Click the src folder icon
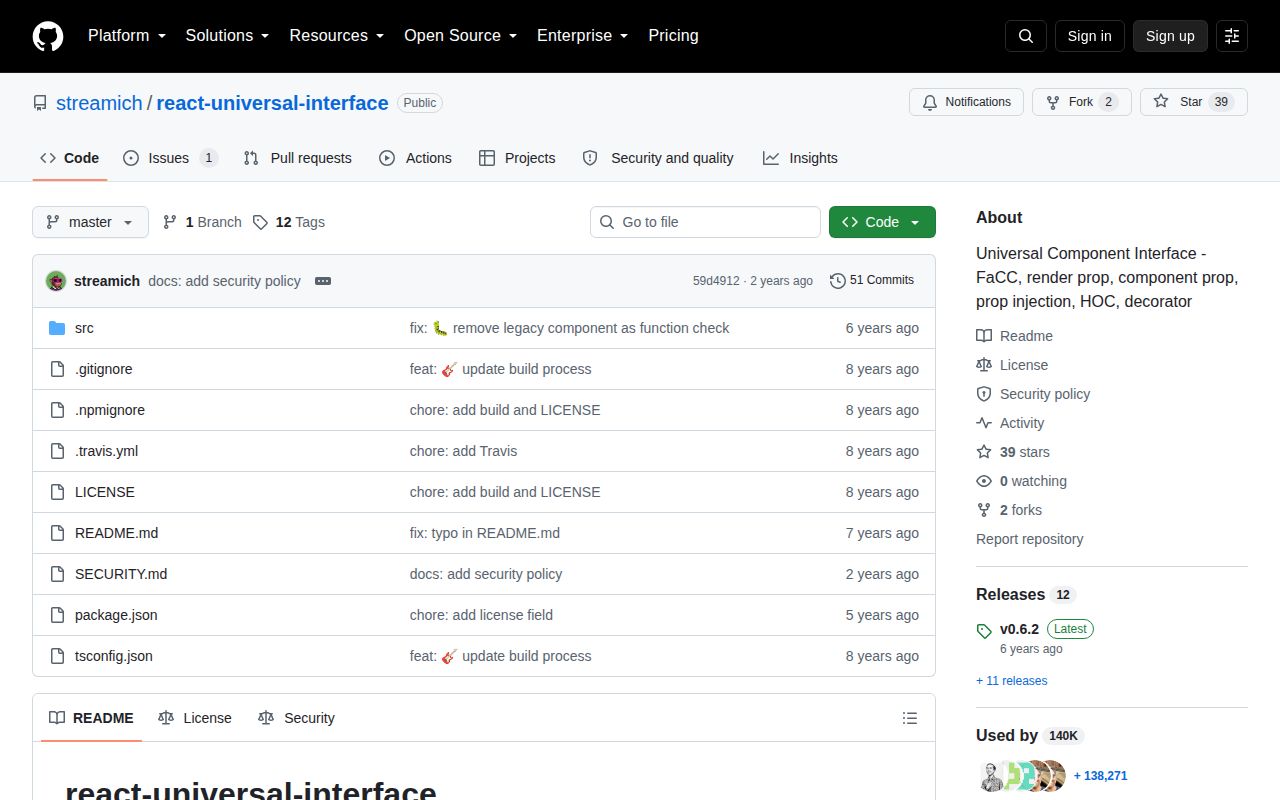The height and width of the screenshot is (800, 1280). coord(57,328)
